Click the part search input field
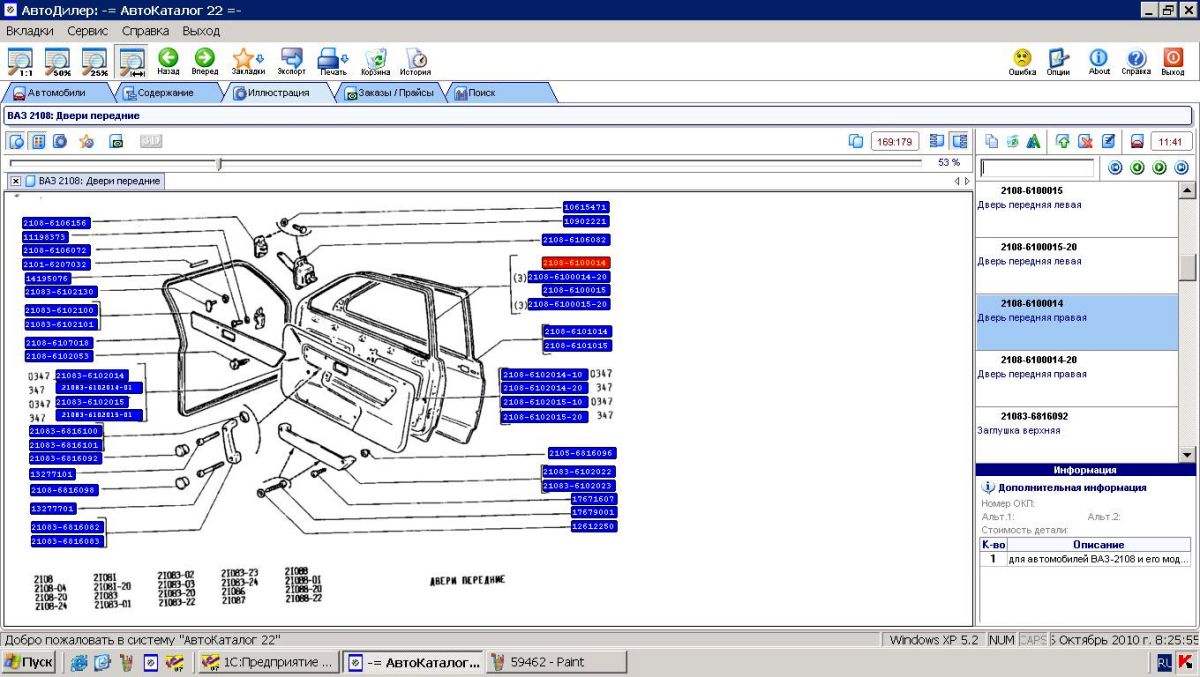The height and width of the screenshot is (677, 1200). tap(1037, 168)
